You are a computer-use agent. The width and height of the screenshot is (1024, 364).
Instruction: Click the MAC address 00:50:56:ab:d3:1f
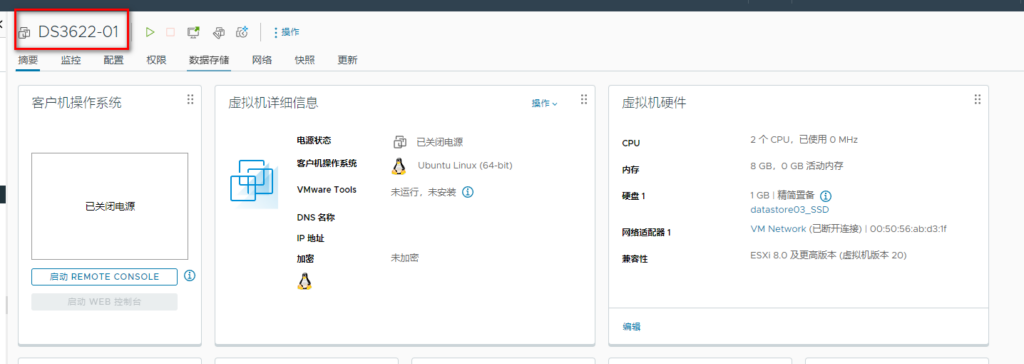(908, 229)
